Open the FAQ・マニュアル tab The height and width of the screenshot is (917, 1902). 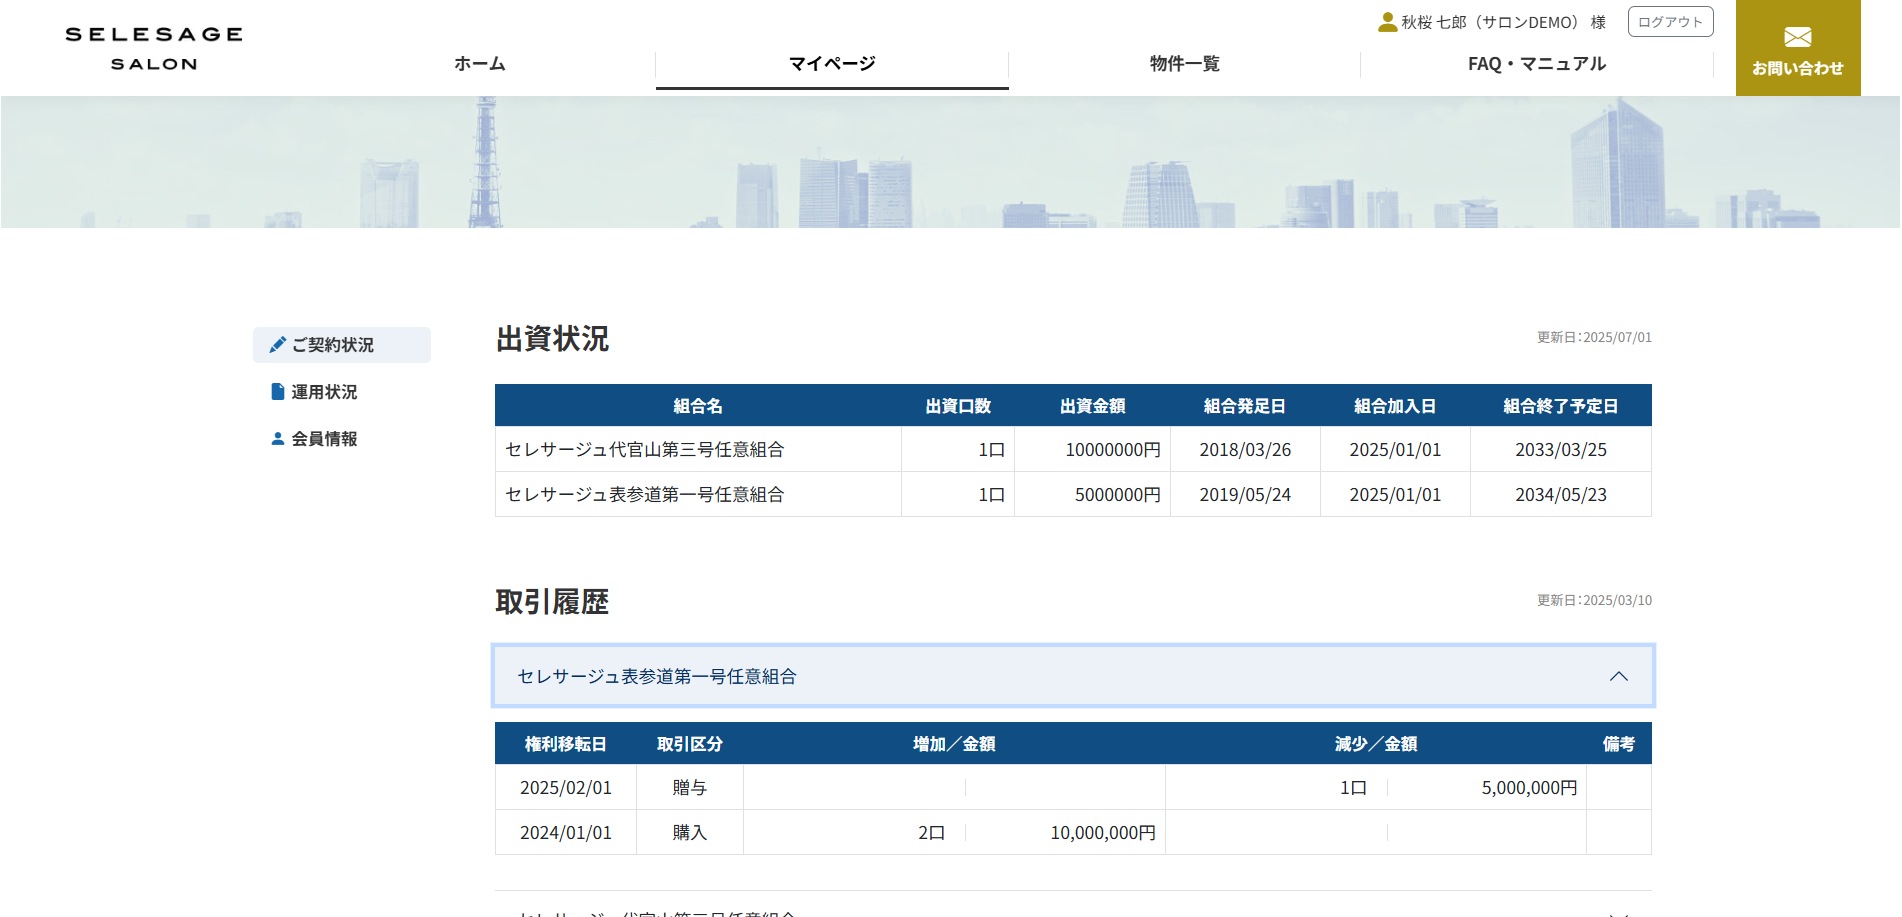(x=1536, y=64)
